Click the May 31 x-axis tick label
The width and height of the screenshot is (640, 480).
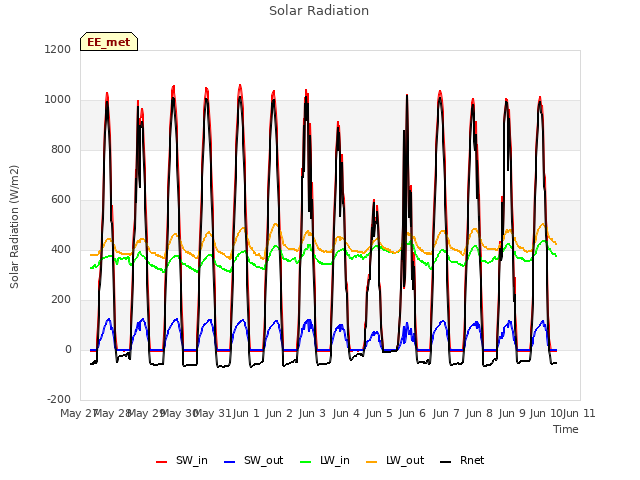(x=212, y=413)
